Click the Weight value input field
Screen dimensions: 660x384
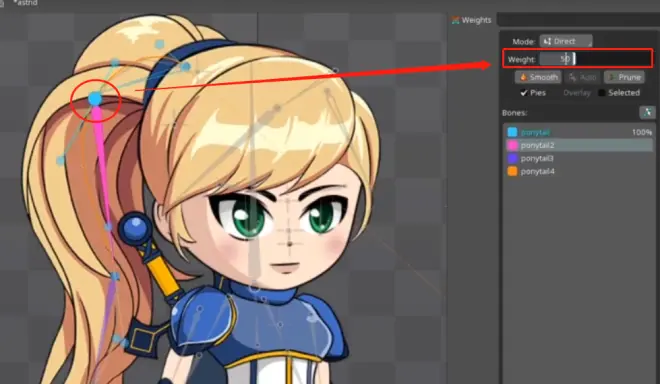coord(558,59)
